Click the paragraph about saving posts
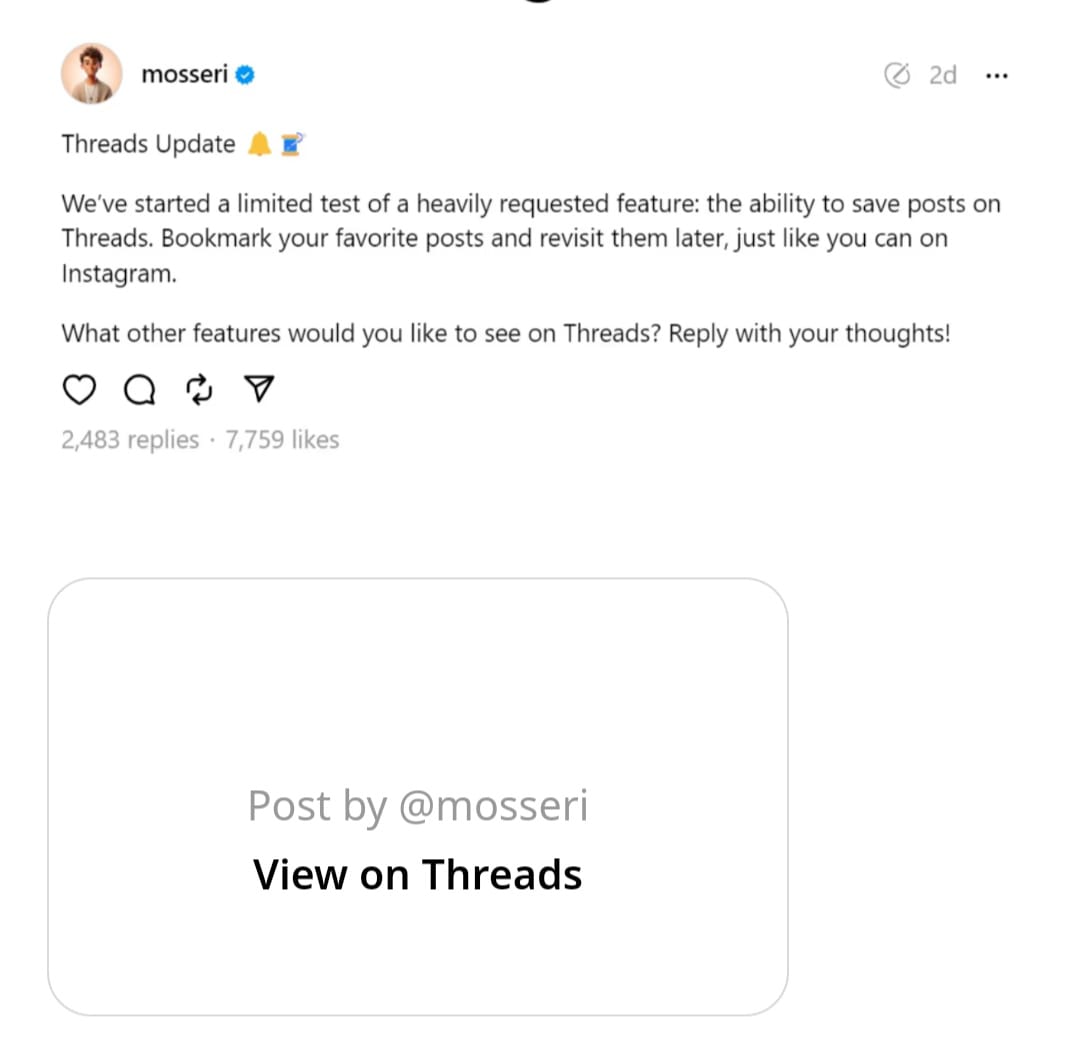The image size is (1080, 1041). click(x=530, y=239)
